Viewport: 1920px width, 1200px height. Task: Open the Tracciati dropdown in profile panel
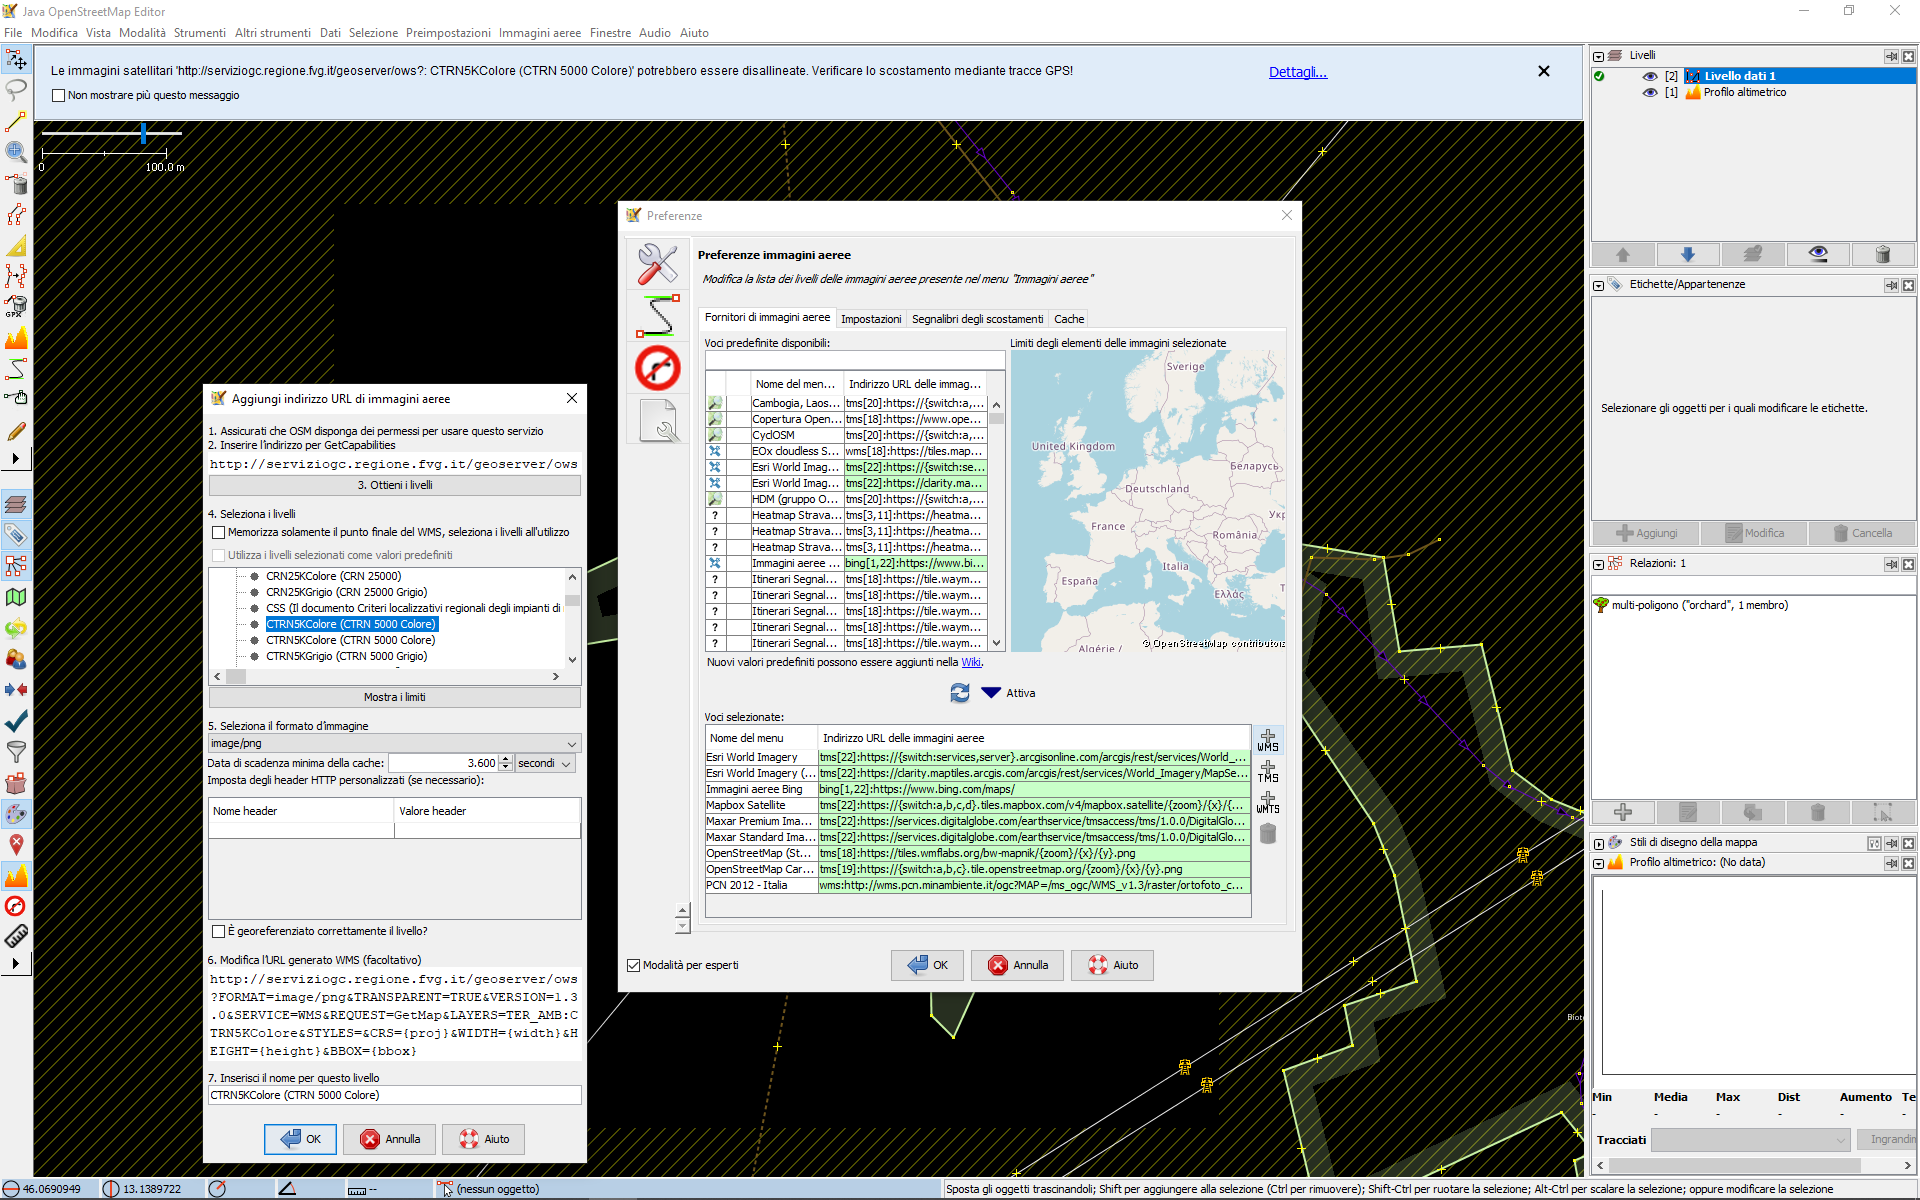1750,1139
